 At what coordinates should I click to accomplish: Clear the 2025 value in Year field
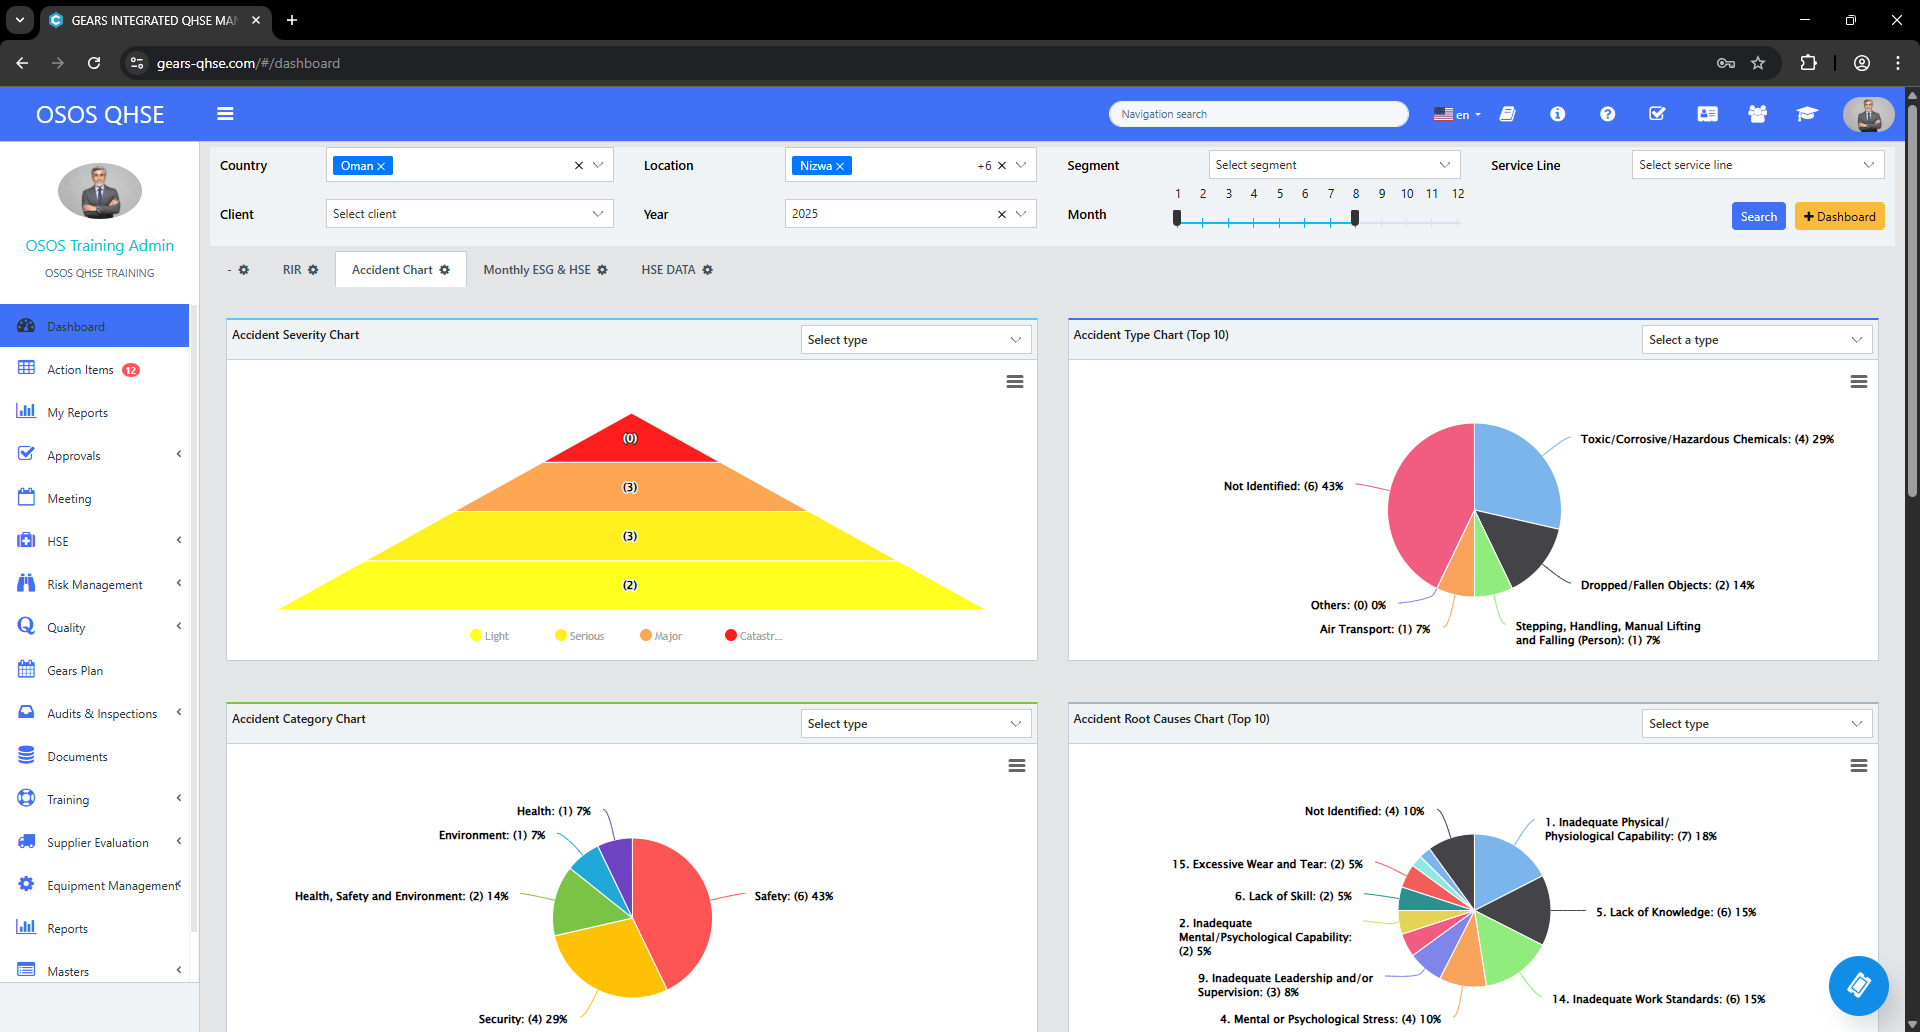tap(1001, 213)
